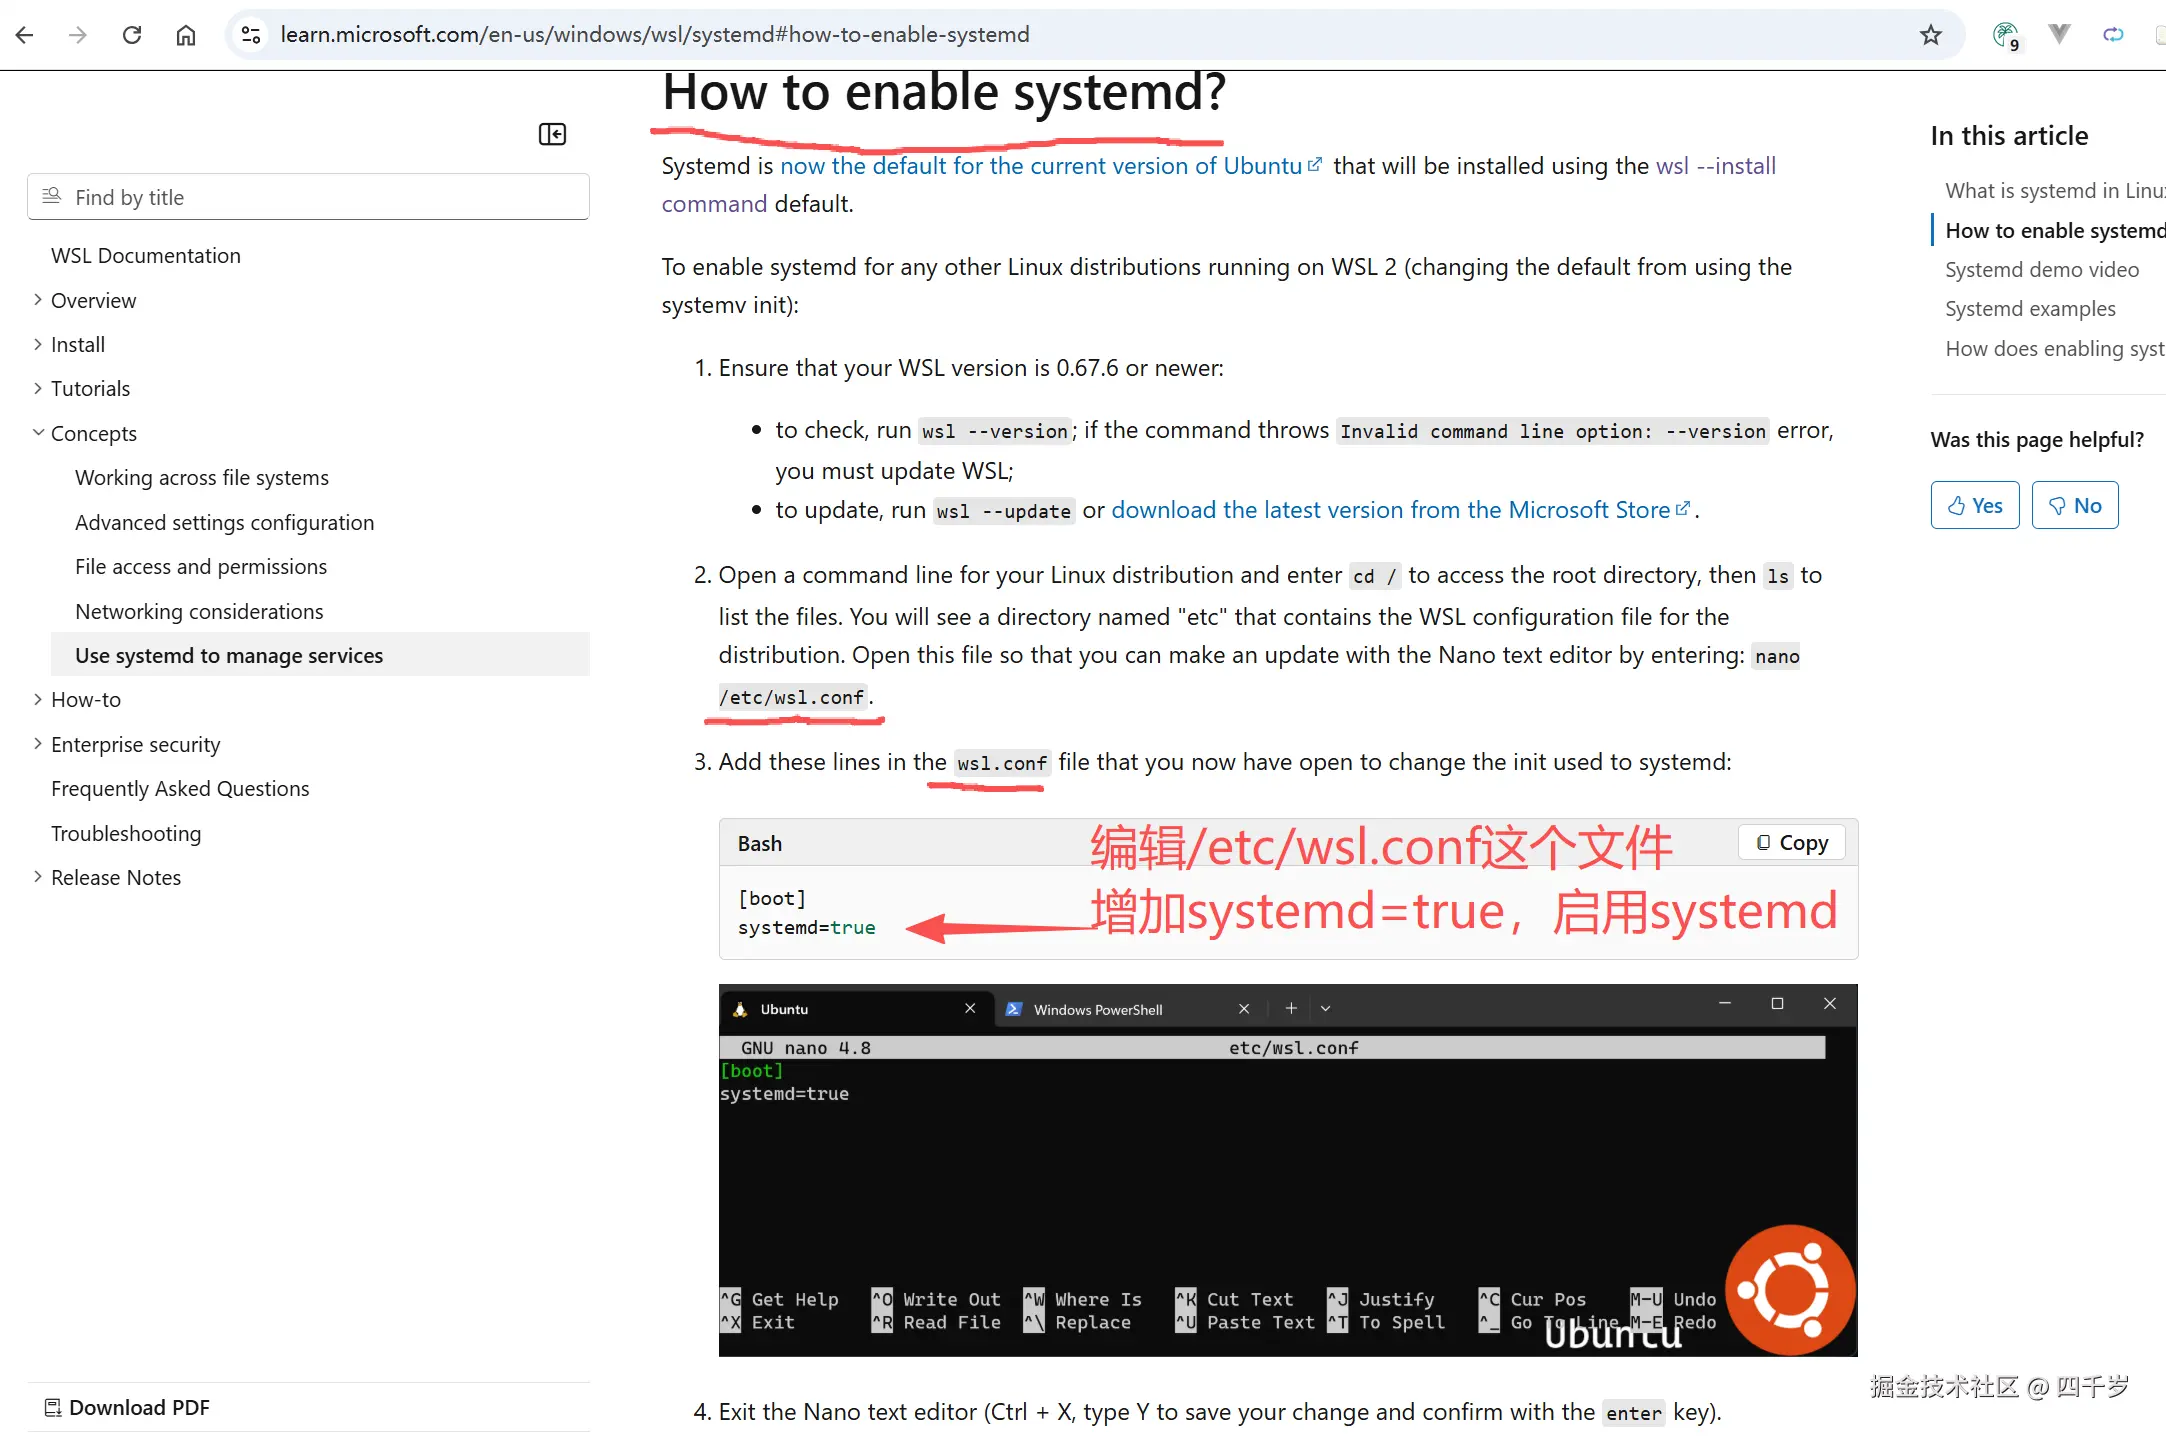Open Advanced settings configuration page
Viewport: 2166px width, 1436px height.
224,522
